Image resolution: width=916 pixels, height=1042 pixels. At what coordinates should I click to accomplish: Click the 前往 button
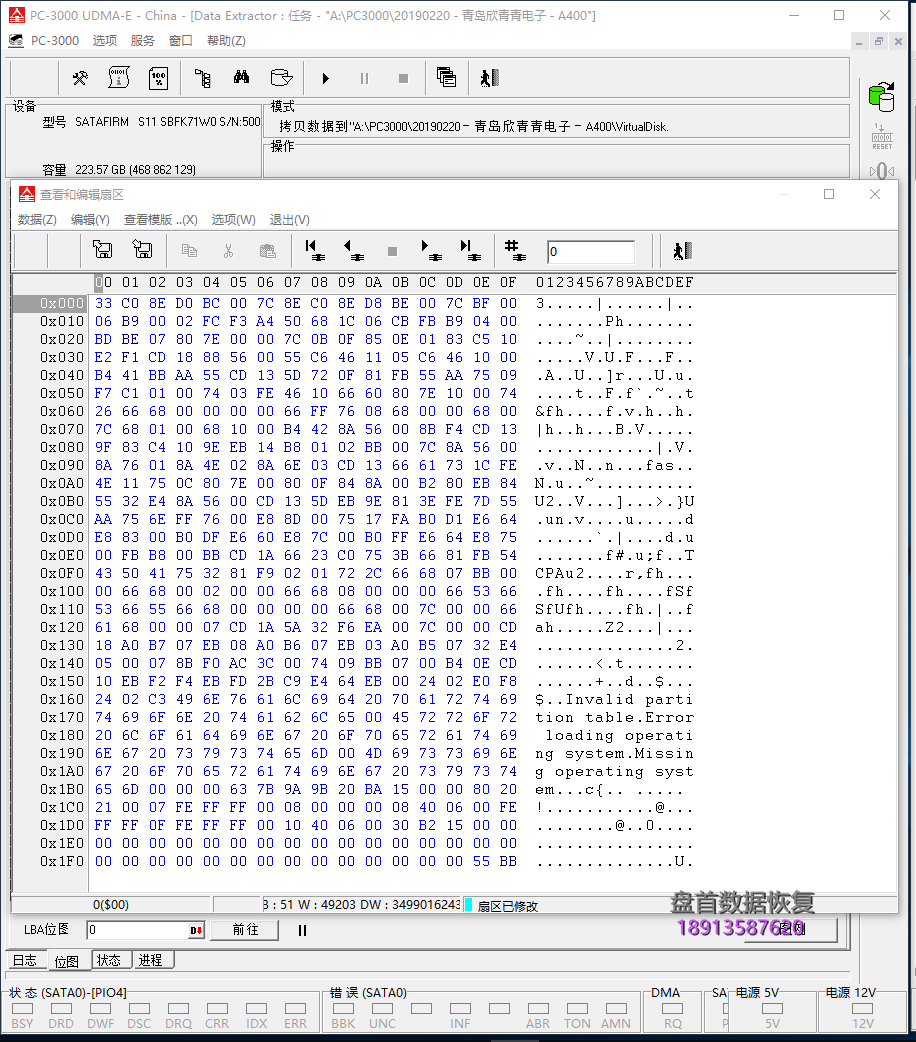point(245,930)
